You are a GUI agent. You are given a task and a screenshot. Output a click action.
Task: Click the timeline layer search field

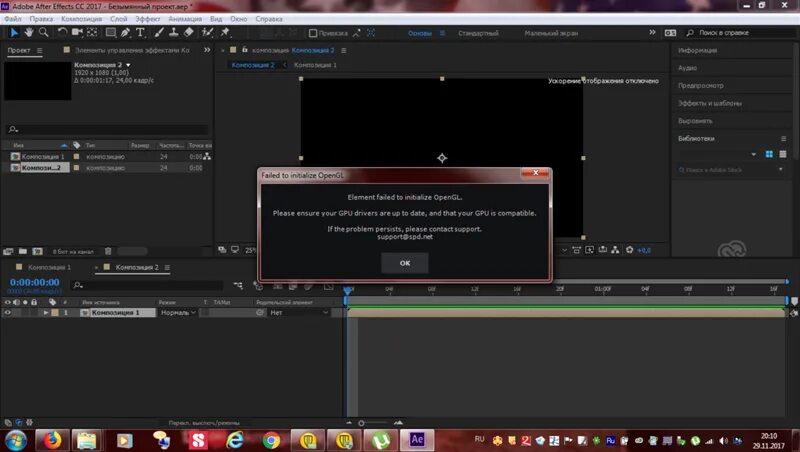pyautogui.click(x=147, y=285)
